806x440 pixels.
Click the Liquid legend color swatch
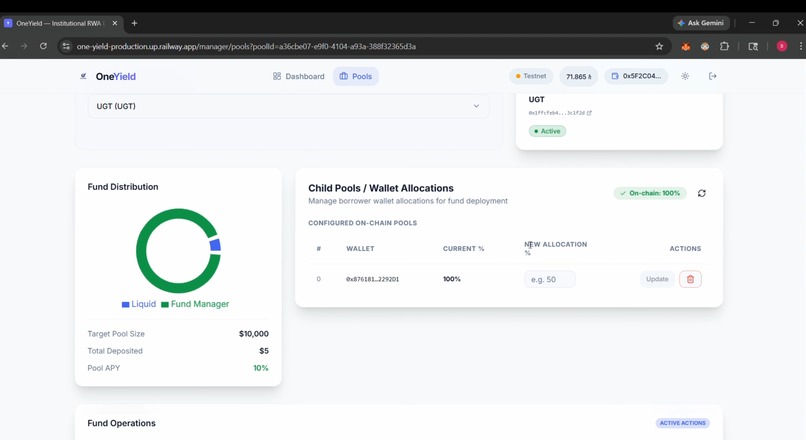125,304
